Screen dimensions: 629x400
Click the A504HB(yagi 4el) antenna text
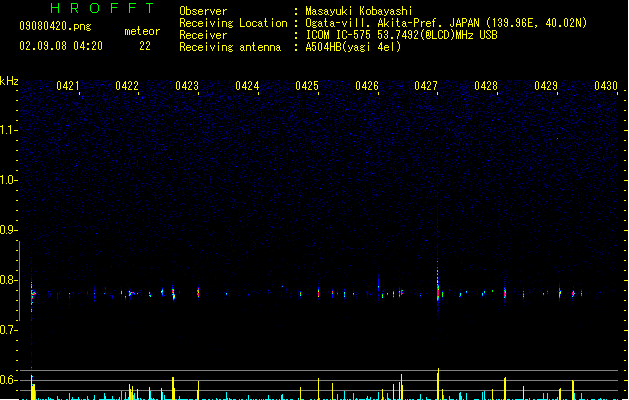pyautogui.click(x=353, y=47)
